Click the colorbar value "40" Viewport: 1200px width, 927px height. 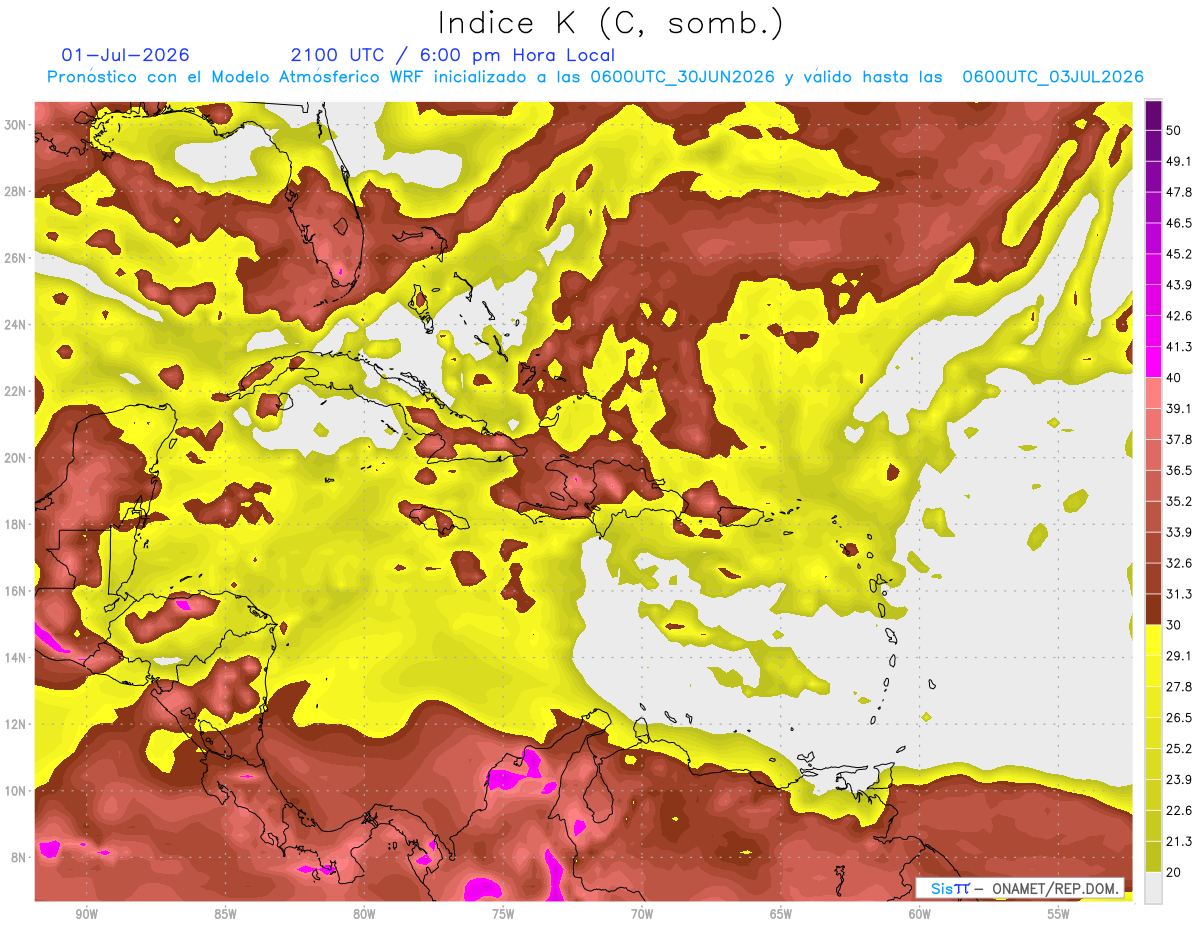(x=1173, y=378)
